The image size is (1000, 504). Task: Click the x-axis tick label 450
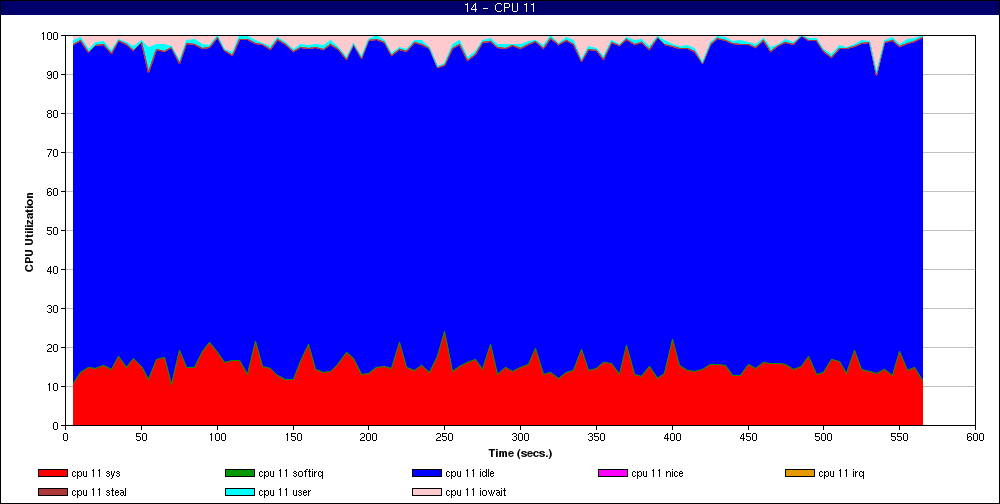click(747, 437)
